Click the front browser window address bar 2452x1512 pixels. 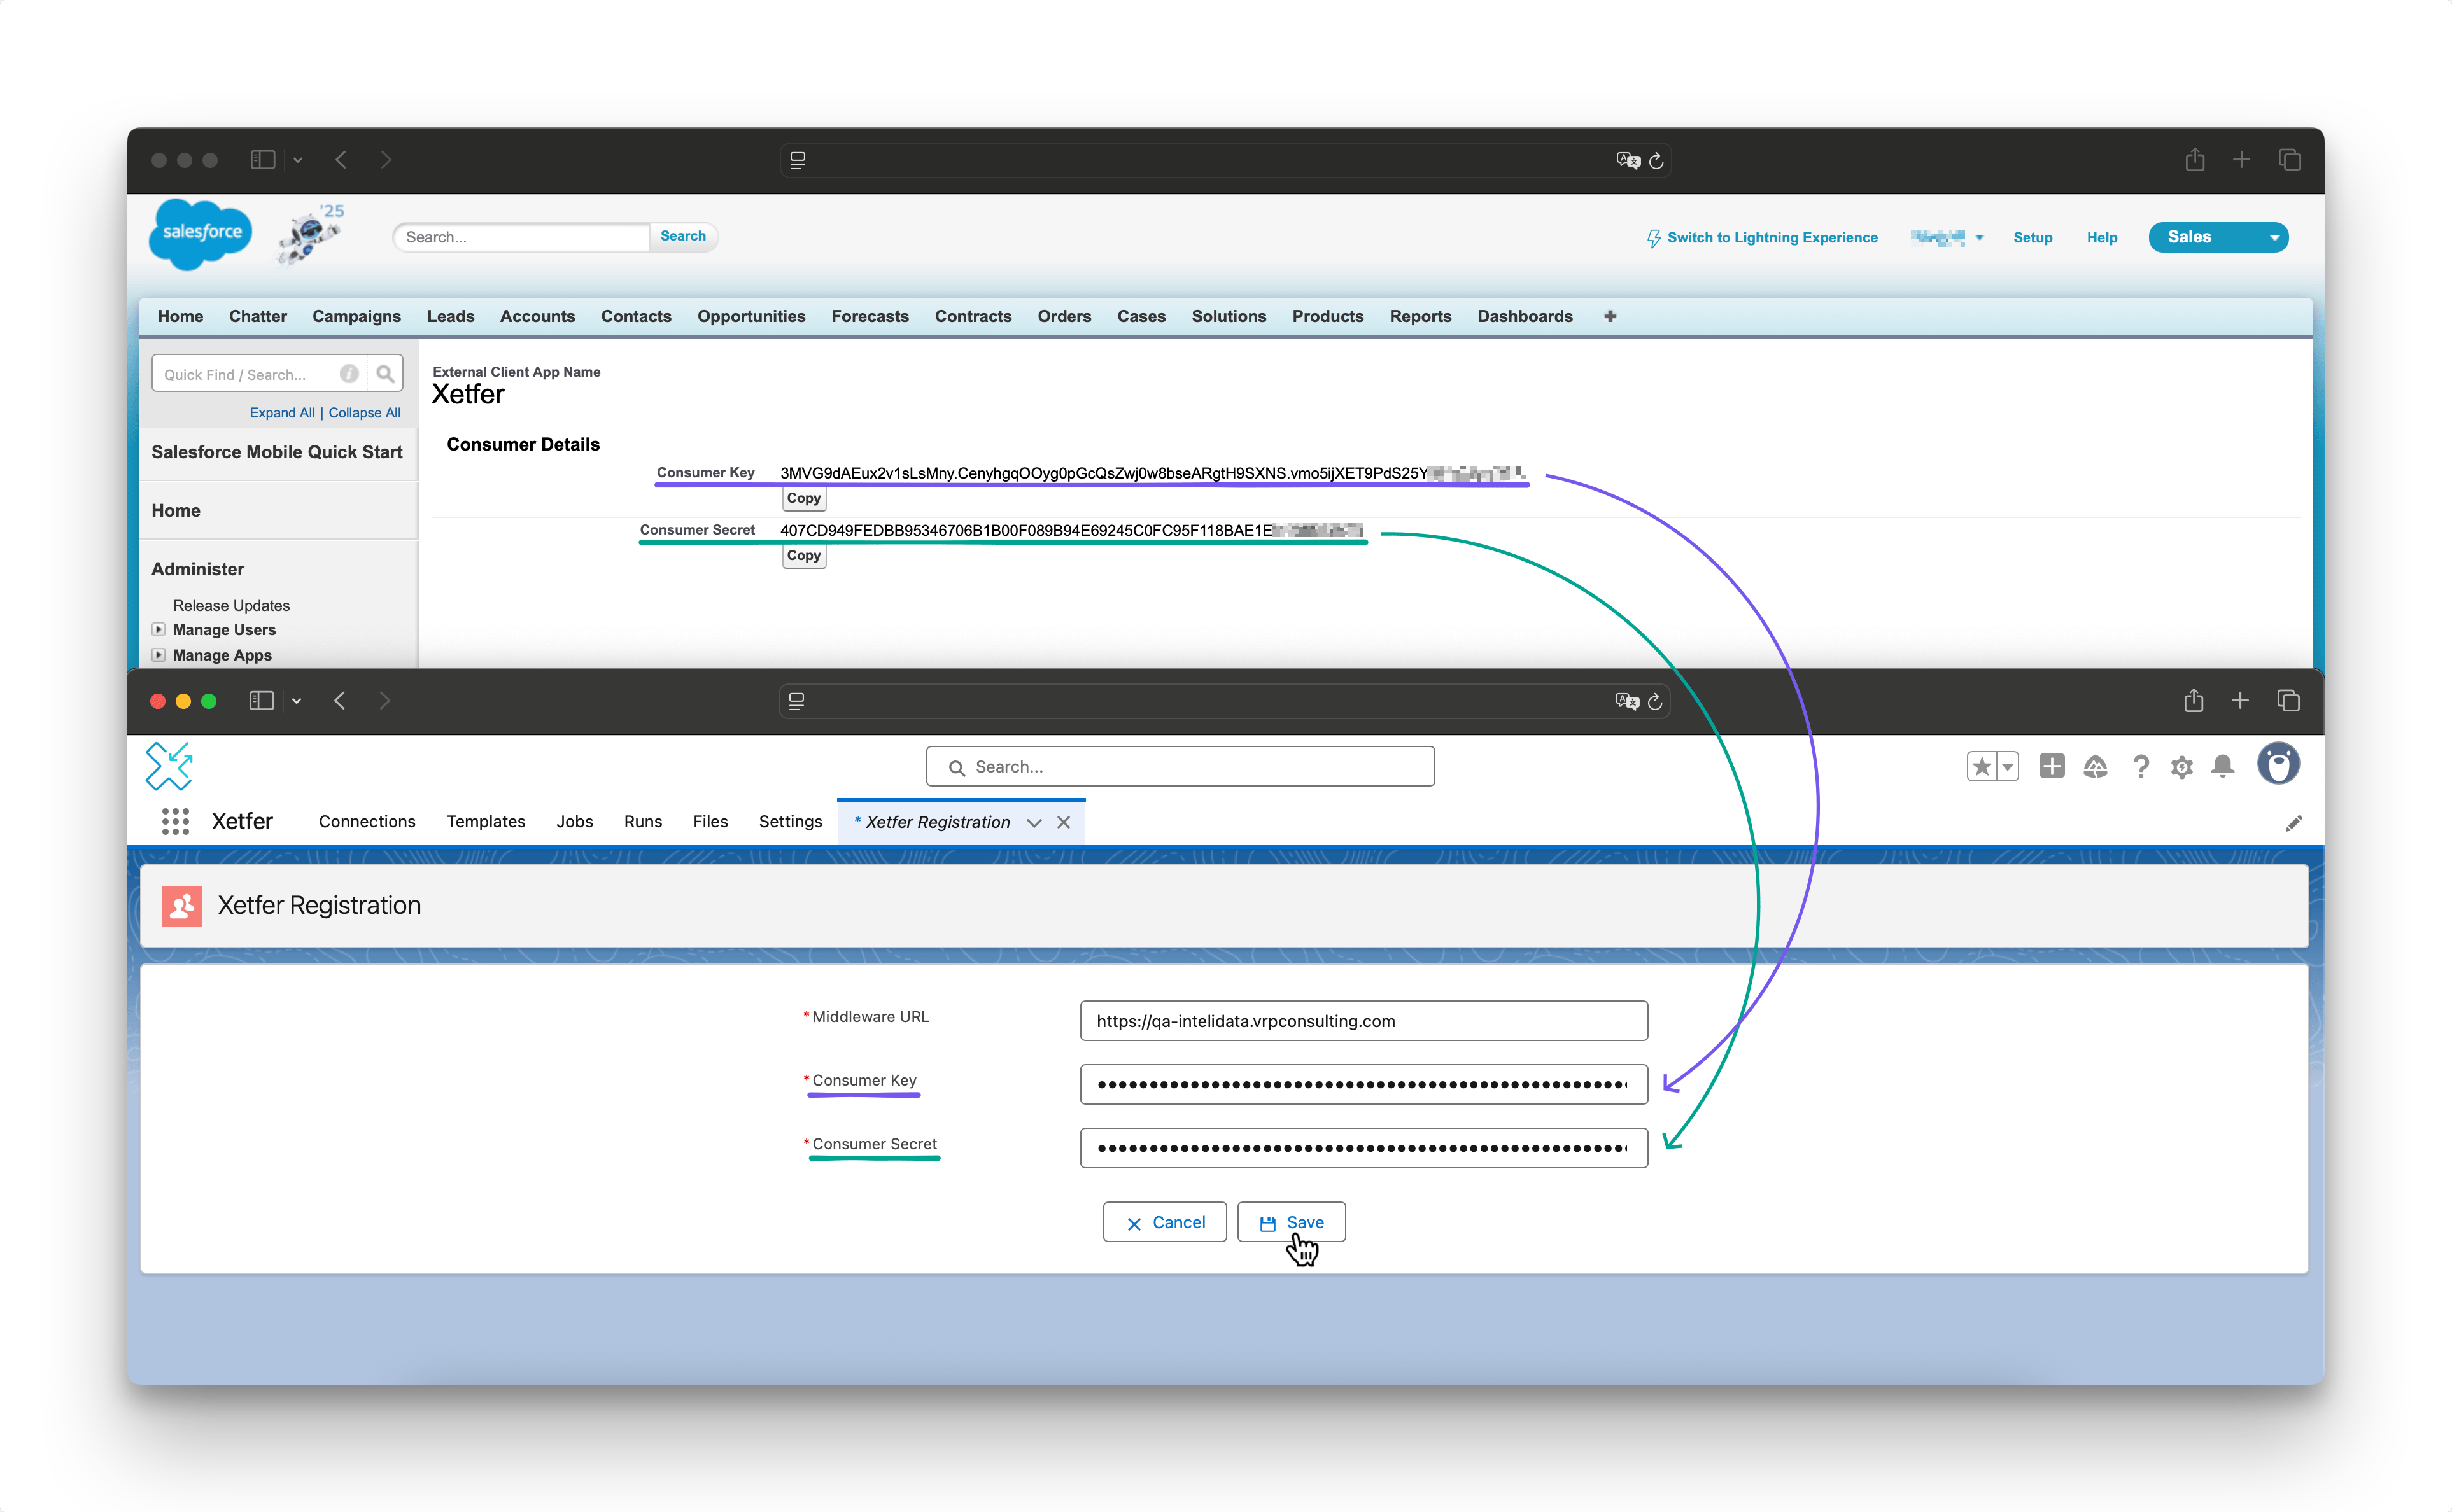[x=1224, y=701]
